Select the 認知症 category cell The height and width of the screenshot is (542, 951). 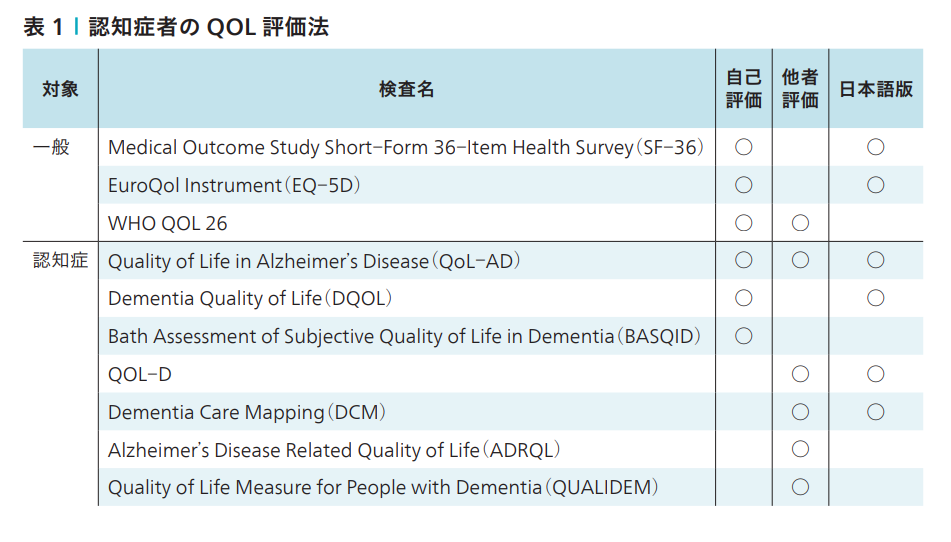click(x=60, y=261)
